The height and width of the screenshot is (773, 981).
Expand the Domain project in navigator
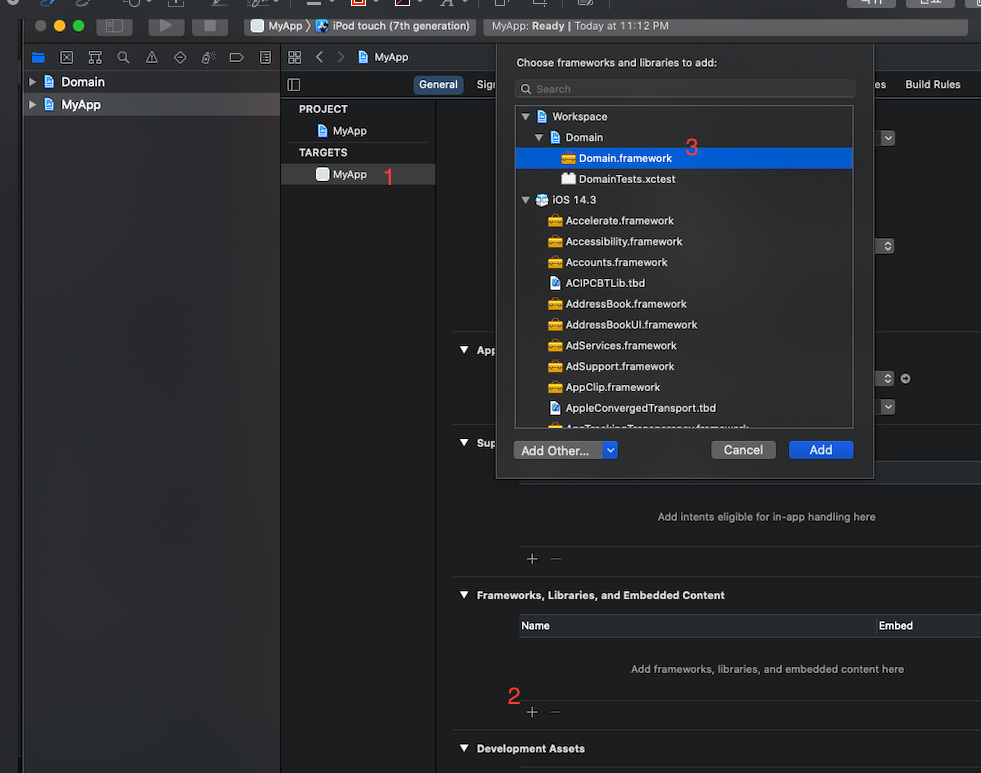[33, 82]
